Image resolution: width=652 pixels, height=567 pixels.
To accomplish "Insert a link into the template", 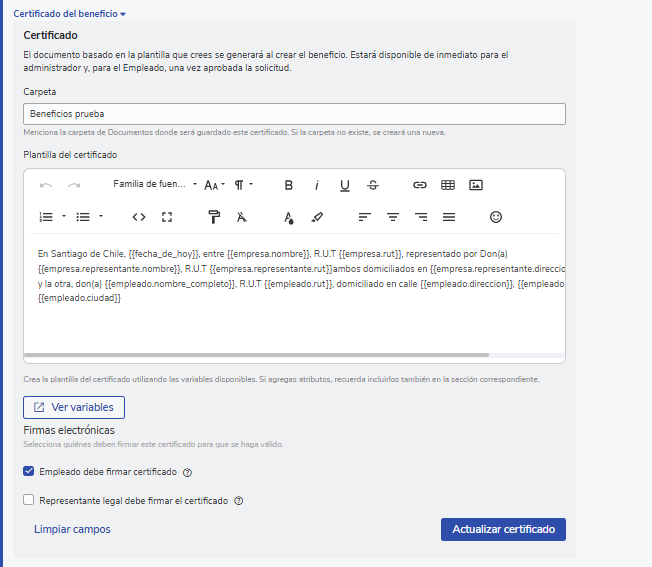I will pos(420,185).
